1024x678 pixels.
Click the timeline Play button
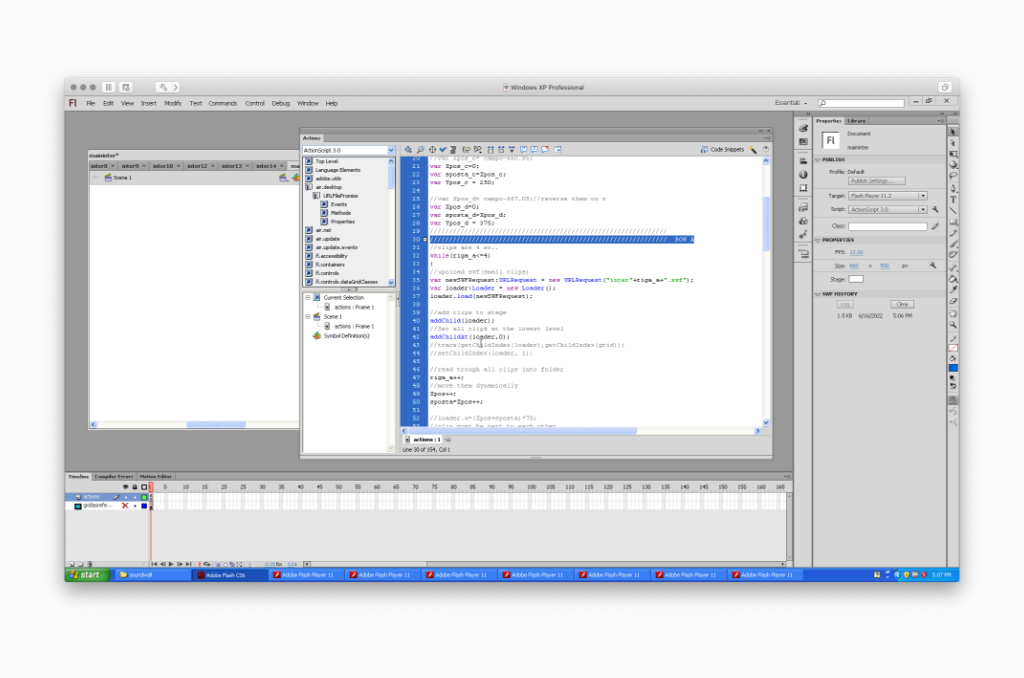coord(171,564)
